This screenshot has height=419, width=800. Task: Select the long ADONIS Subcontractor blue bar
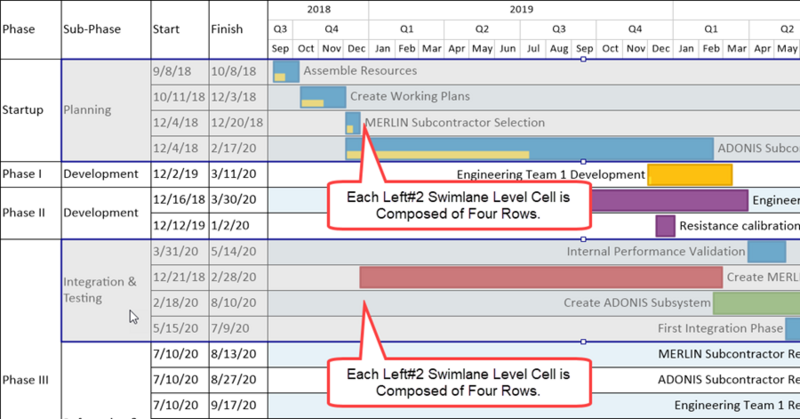(x=530, y=149)
